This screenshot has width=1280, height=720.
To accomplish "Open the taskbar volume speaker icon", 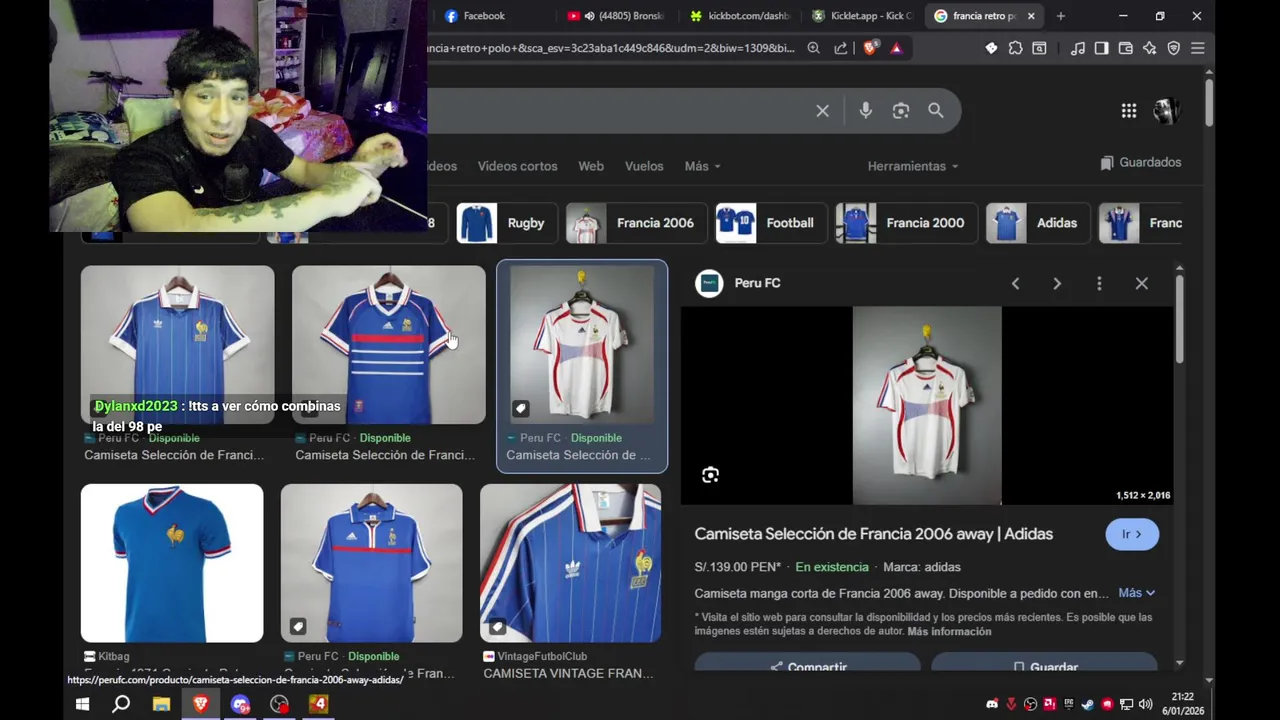I will (1145, 704).
